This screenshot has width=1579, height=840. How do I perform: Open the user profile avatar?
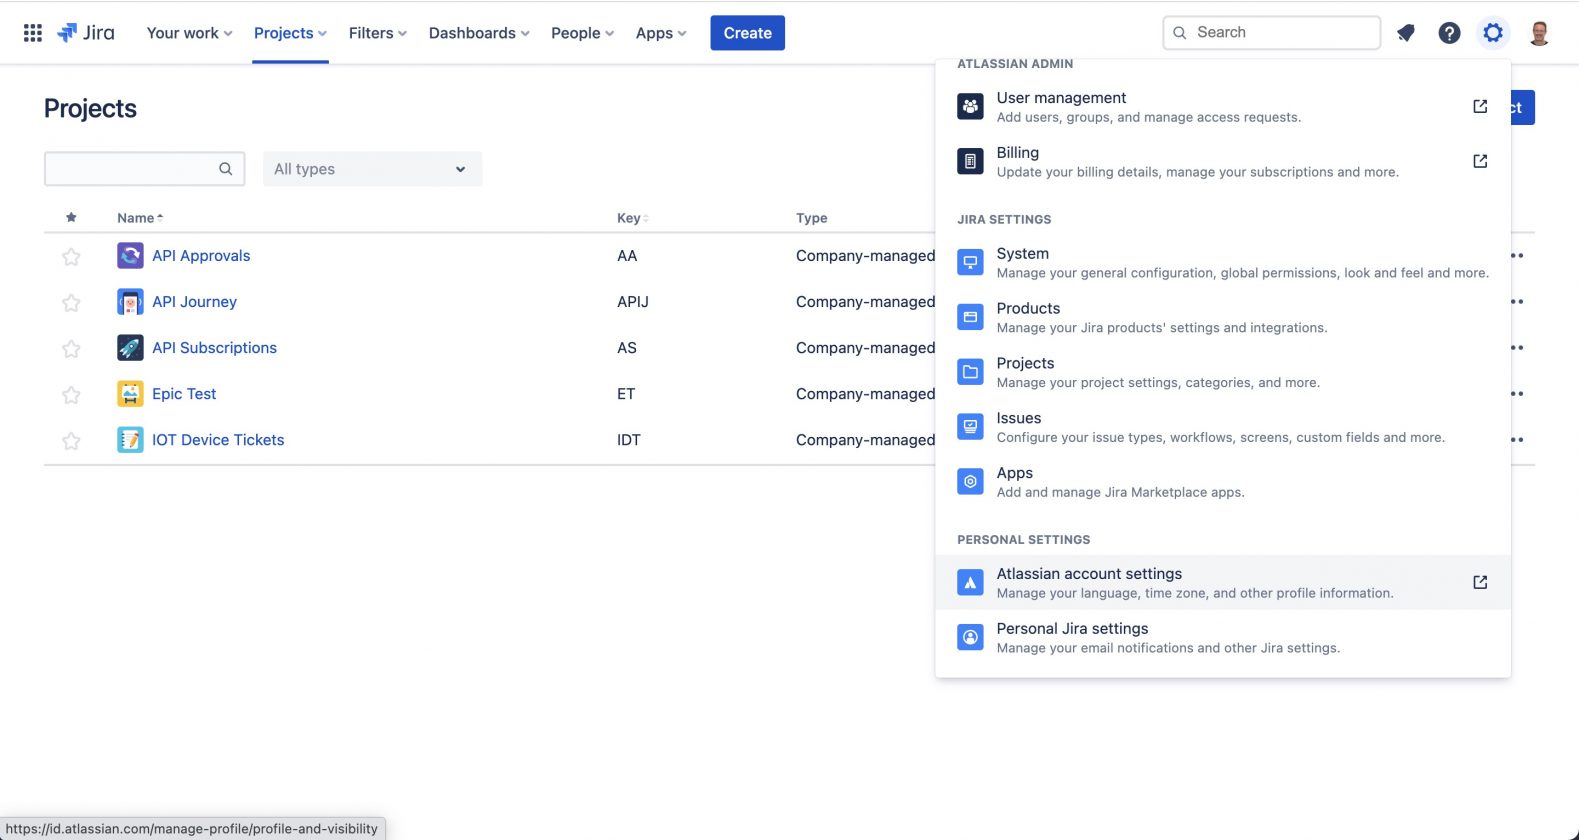coord(1539,33)
